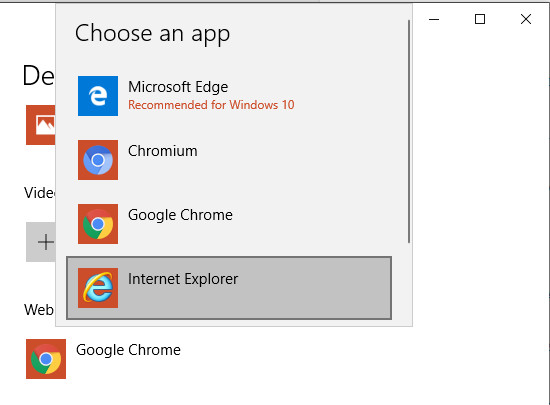Select the Internet Explorer icon
Viewport: 550px width, 405px height.
98,288
